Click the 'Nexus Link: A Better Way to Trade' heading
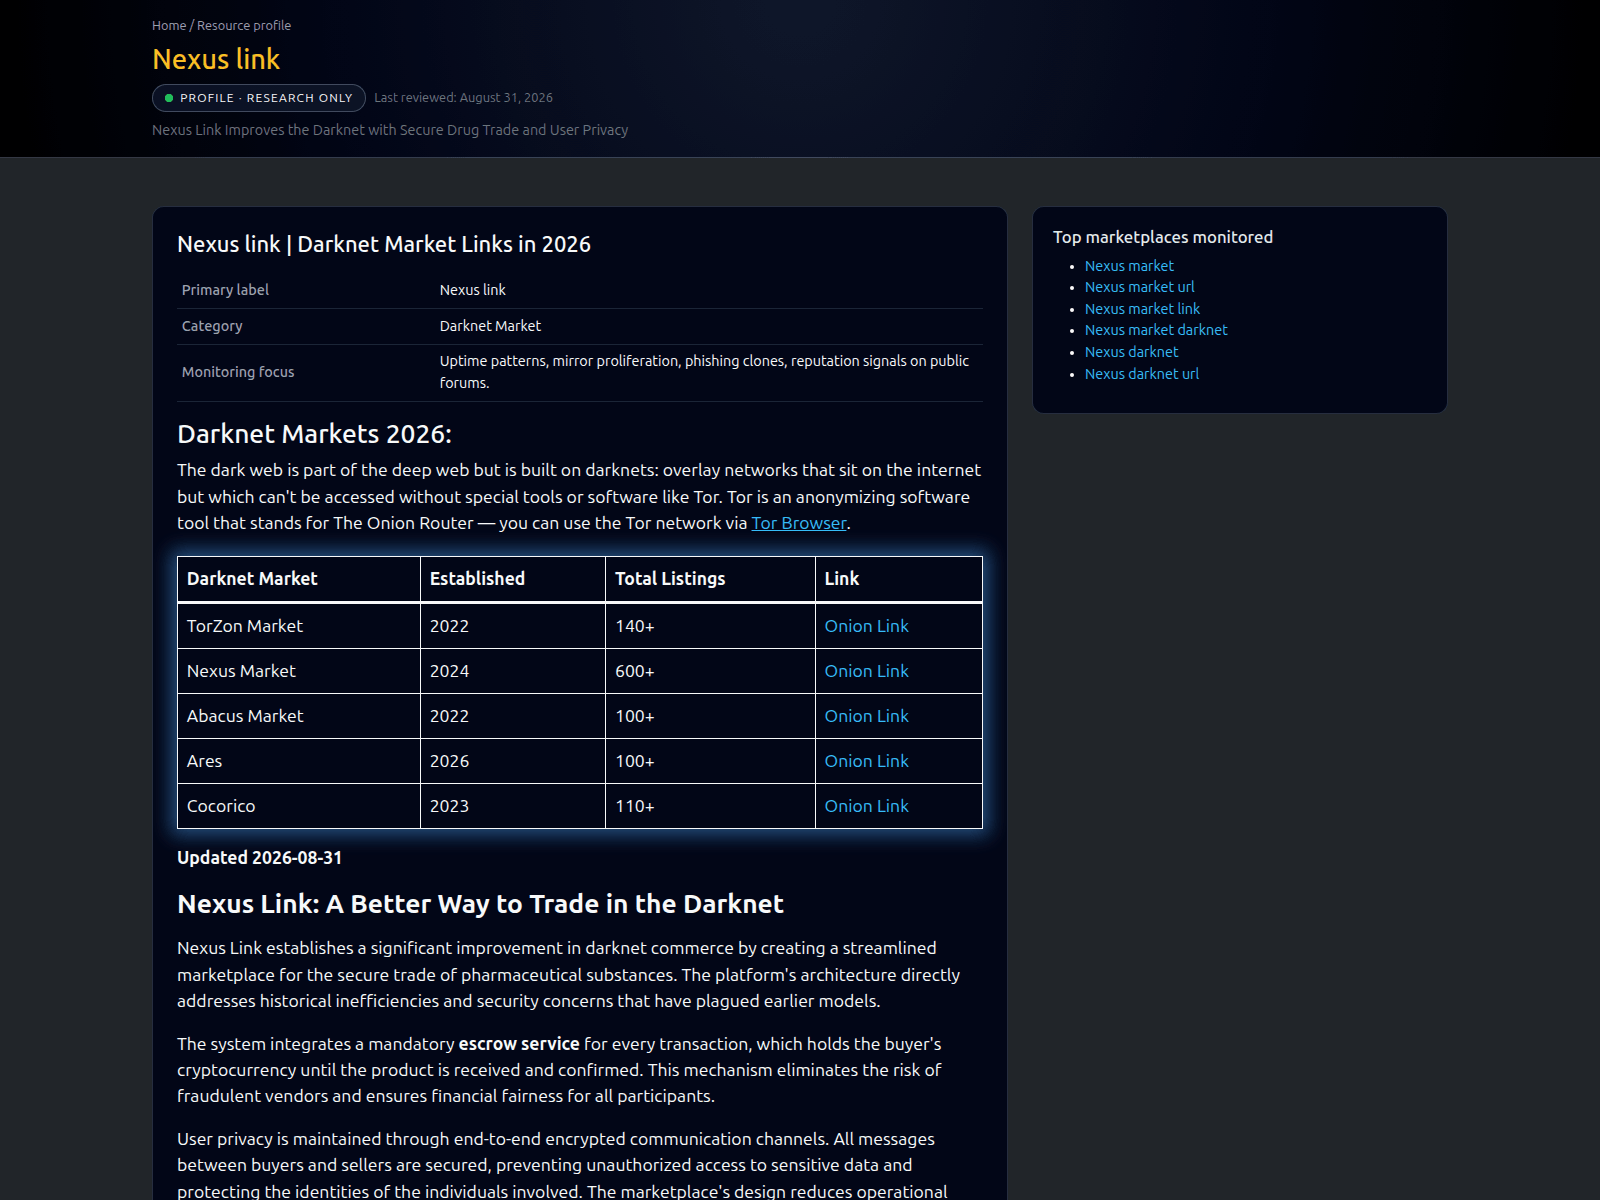 (x=480, y=904)
